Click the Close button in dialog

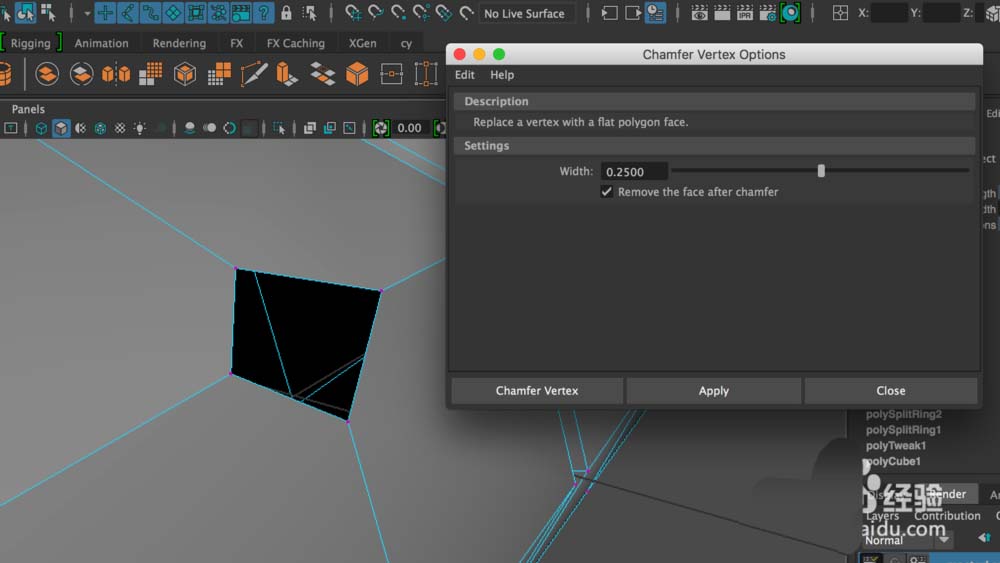(x=891, y=391)
